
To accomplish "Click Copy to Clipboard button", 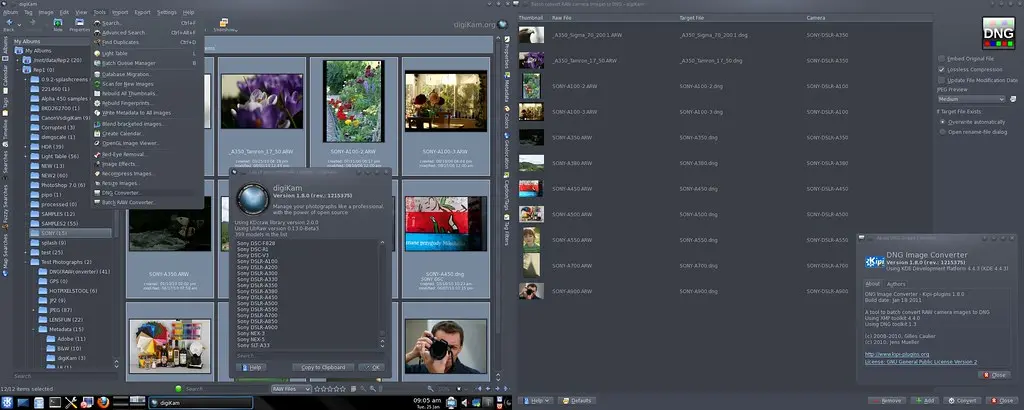I will pyautogui.click(x=323, y=368).
